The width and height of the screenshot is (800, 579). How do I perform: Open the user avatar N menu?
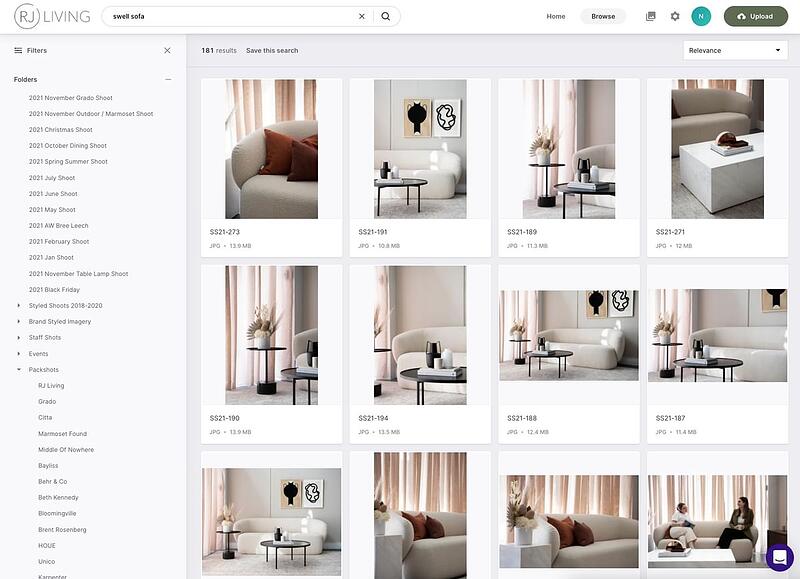[701, 16]
